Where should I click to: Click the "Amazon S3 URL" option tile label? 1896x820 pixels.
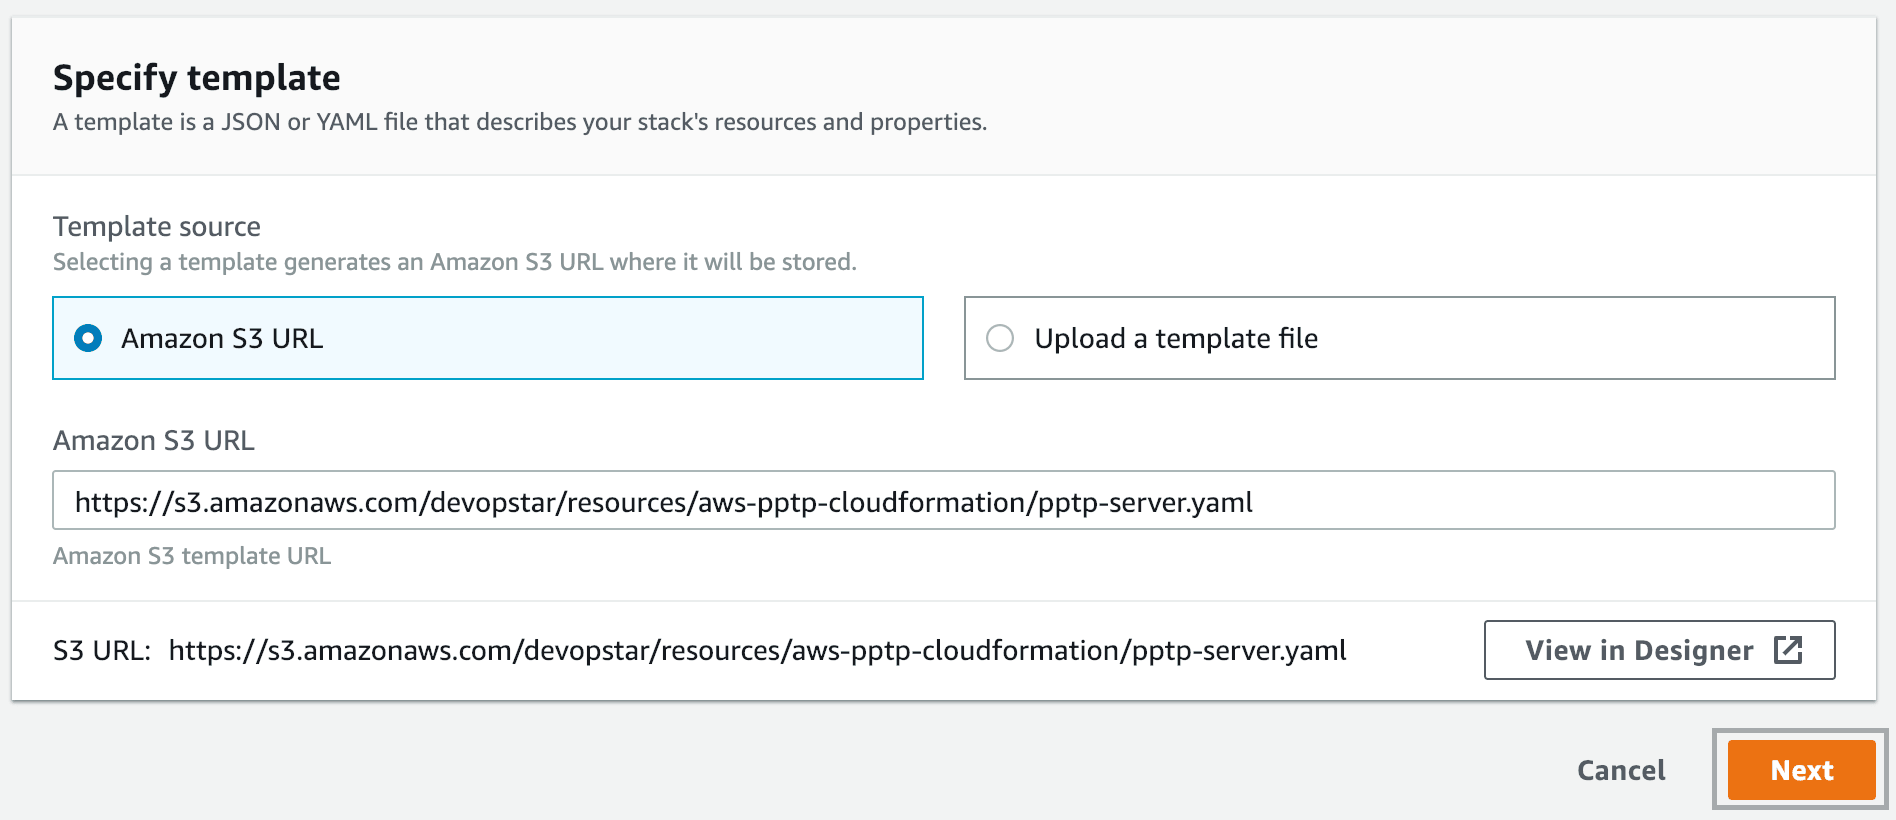222,338
